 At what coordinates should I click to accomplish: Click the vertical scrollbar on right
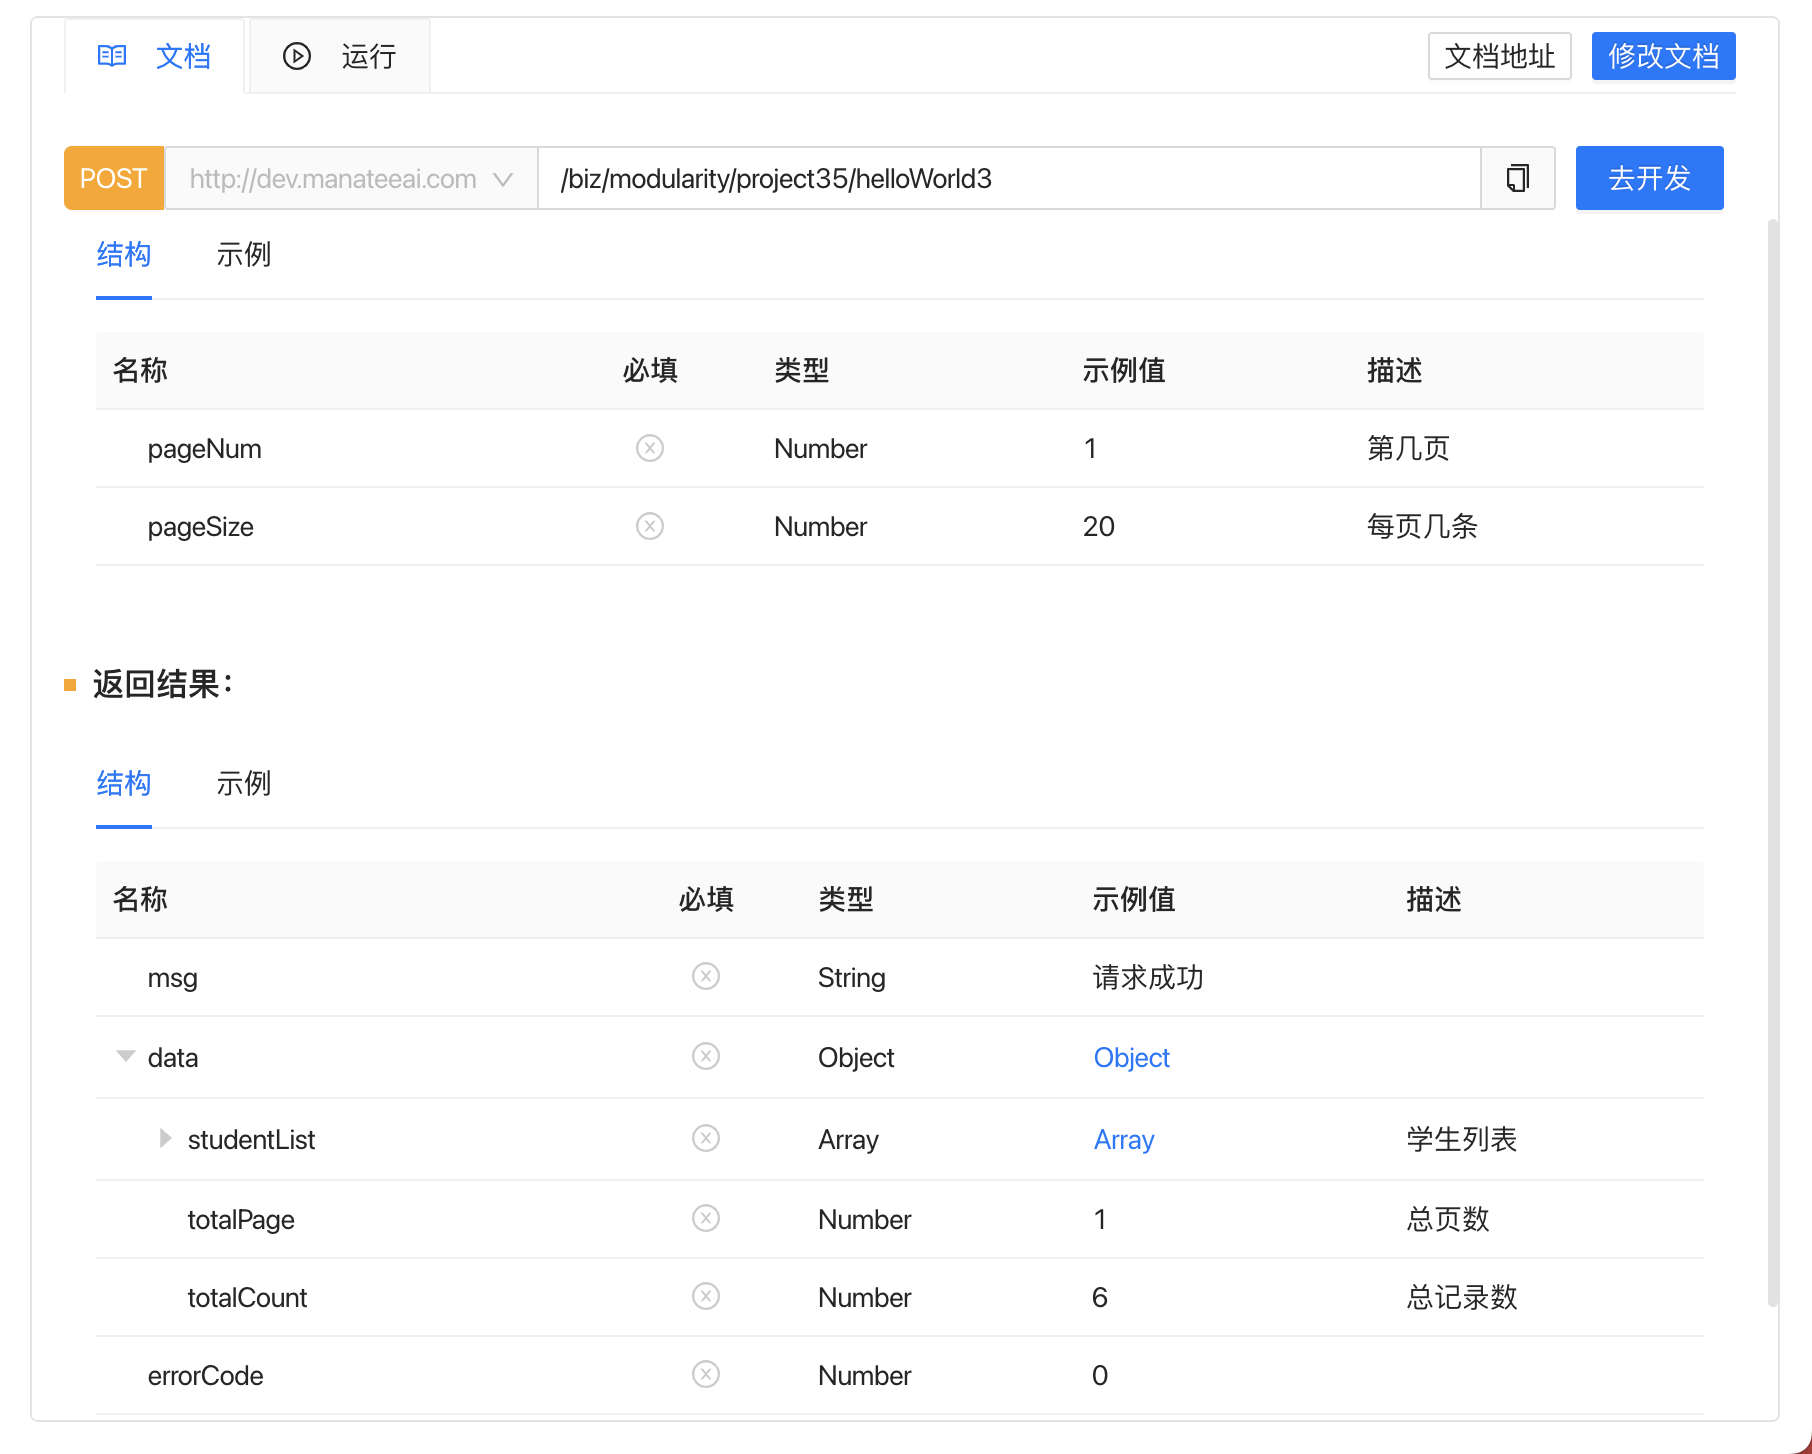pyautogui.click(x=1773, y=762)
